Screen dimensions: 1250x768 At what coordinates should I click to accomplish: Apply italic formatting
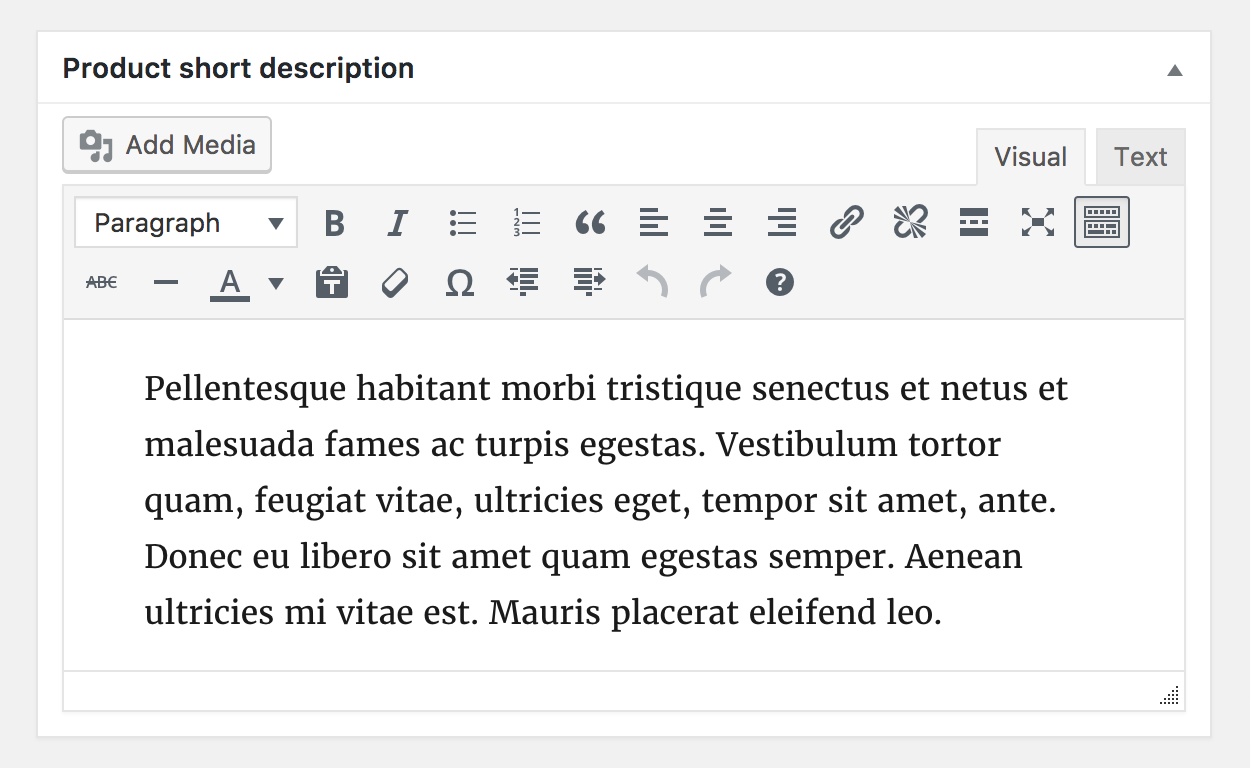(x=397, y=222)
